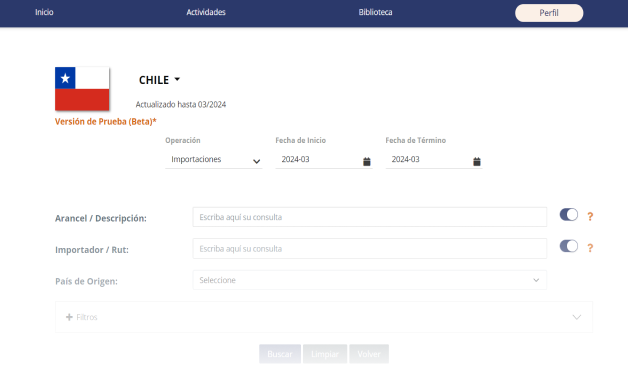Click the Fecha de Término date field
The image size is (628, 380).
(x=434, y=160)
